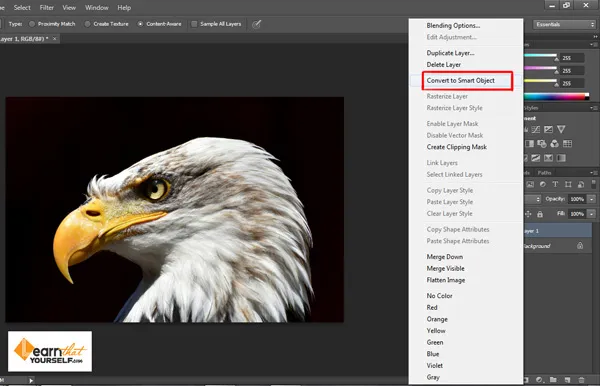Add a Vibrance adjustment
This screenshot has height=386, width=600.
561,130
